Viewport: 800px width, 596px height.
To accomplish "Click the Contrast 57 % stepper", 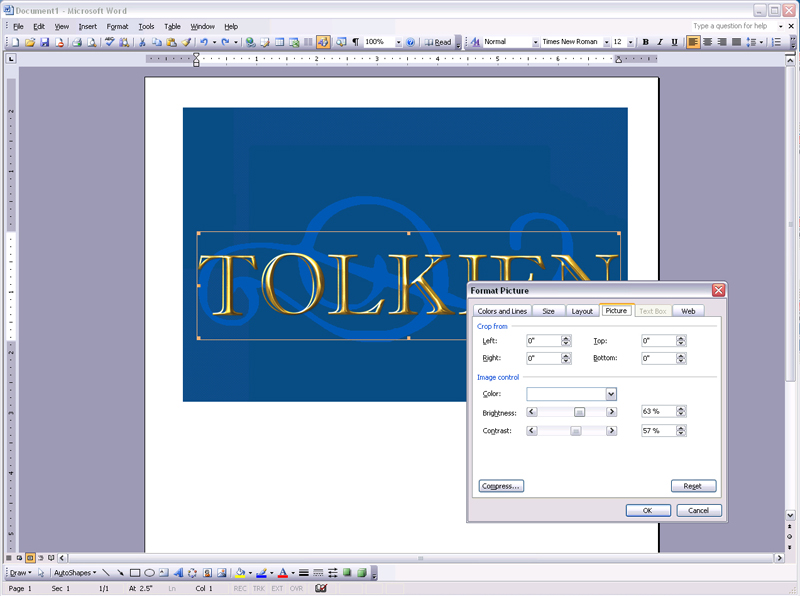I will (681, 431).
